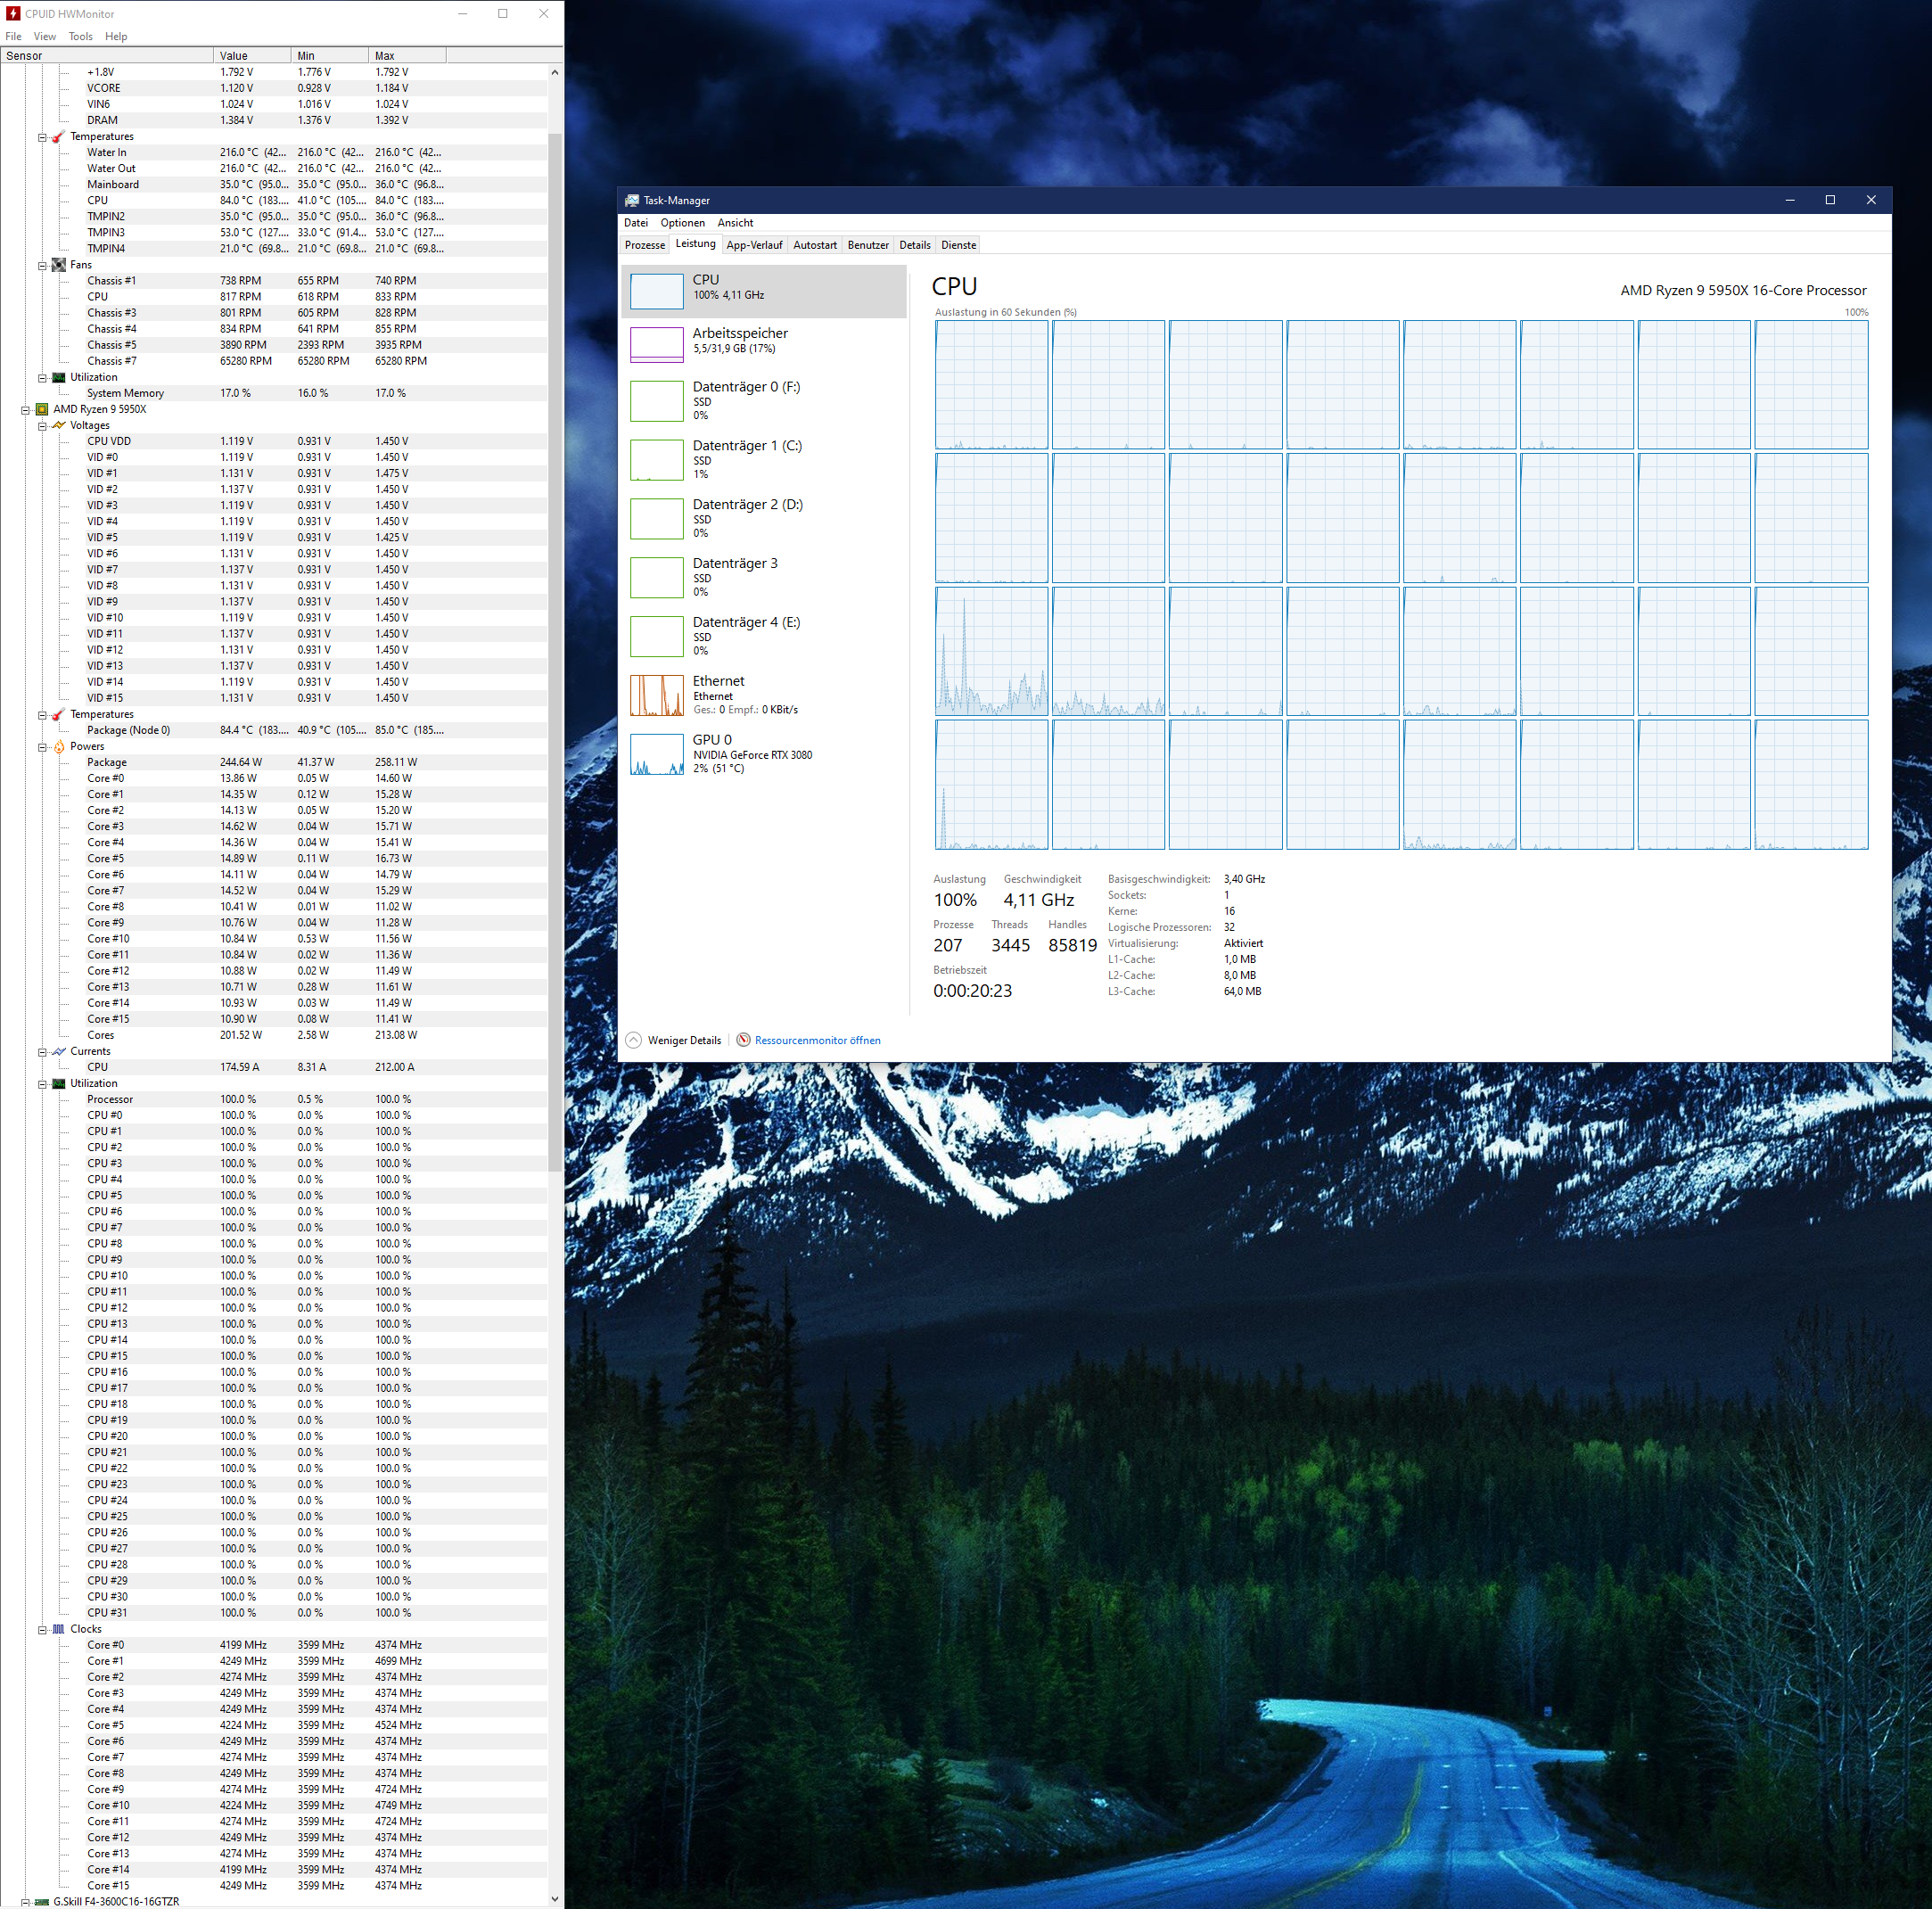Click the Powers flame icon in sensor tree
Viewport: 1932px width, 1909px height.
[x=59, y=746]
